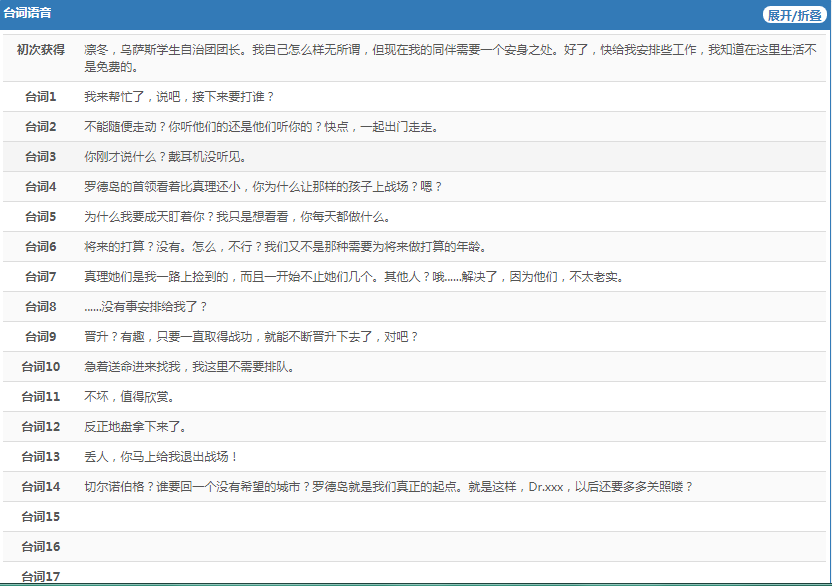
Task: Select the 台词15 row label
Action: (41, 516)
